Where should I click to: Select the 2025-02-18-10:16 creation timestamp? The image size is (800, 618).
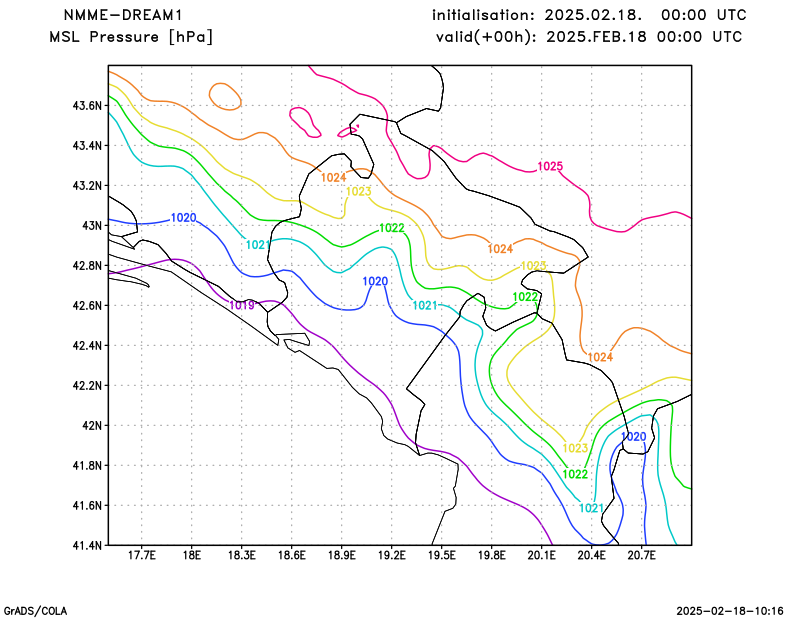[x=730, y=611]
